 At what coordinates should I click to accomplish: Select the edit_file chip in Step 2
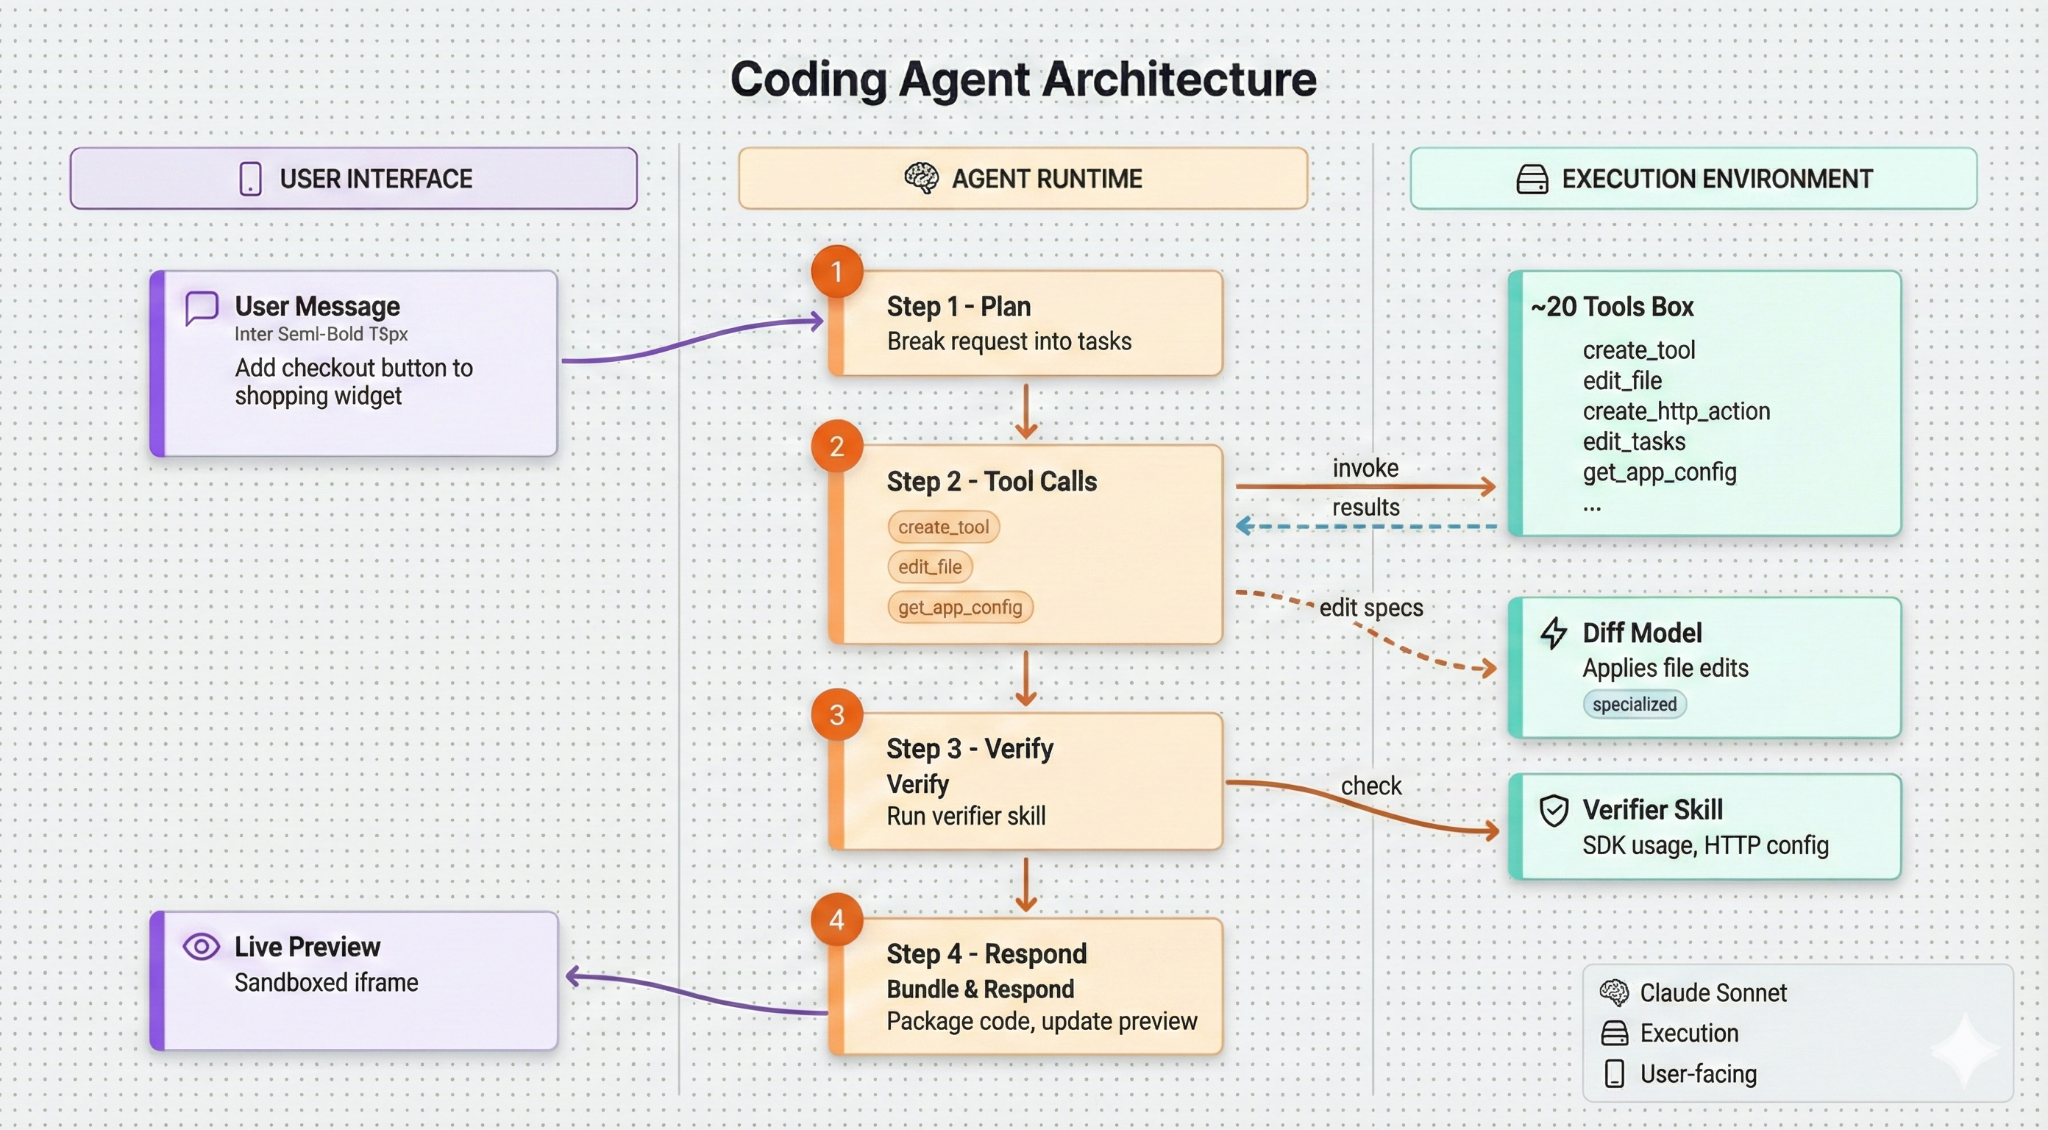coord(929,567)
